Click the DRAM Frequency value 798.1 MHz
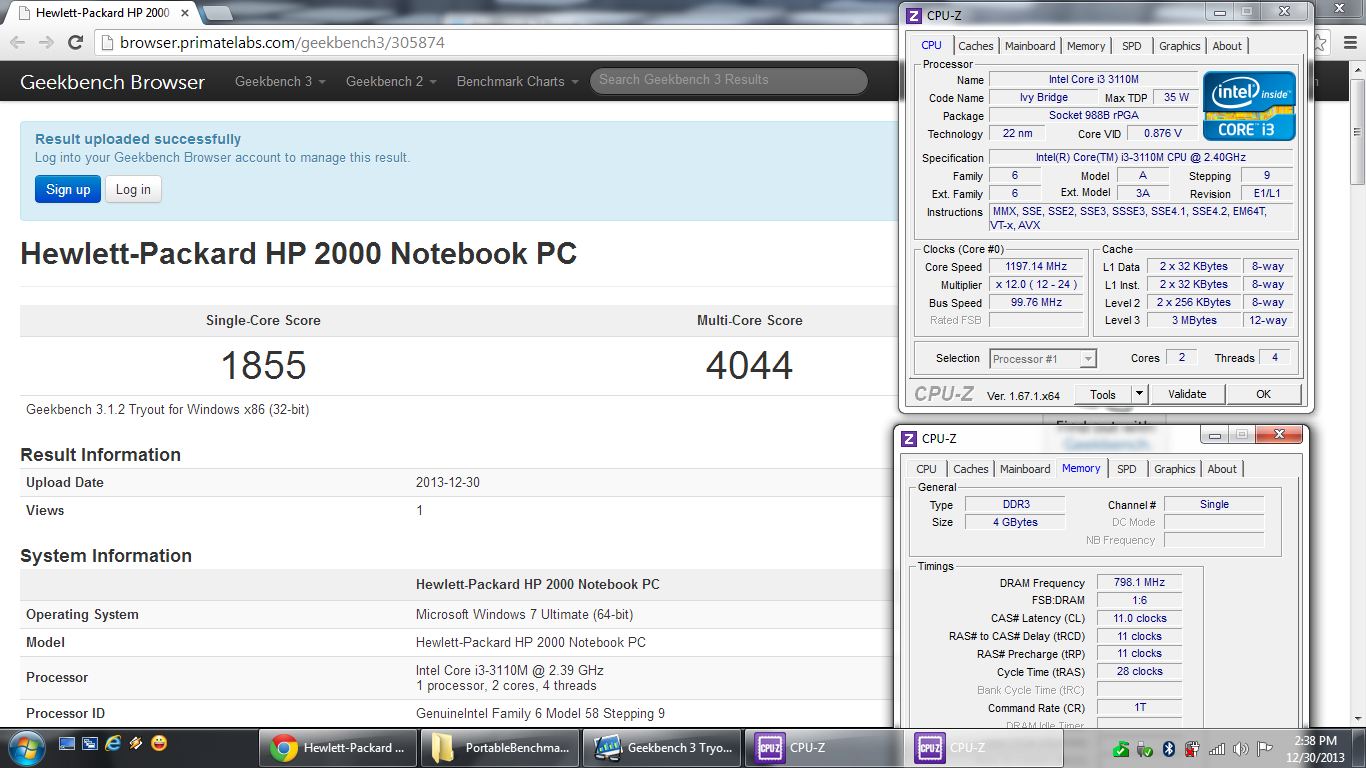 [1139, 582]
